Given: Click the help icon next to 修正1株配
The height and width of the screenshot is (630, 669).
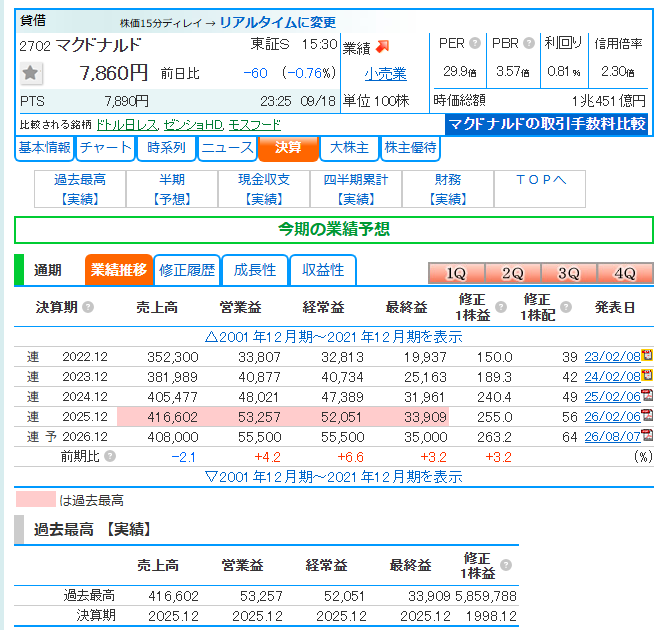Looking at the screenshot, I should (566, 307).
